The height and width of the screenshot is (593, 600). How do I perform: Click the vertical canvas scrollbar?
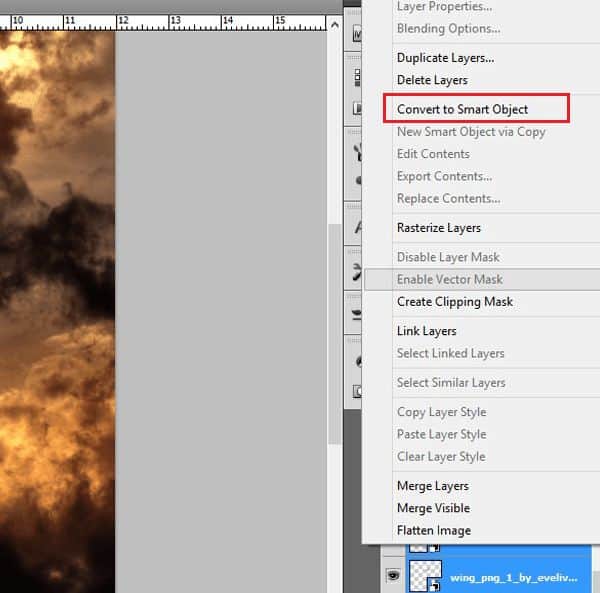click(334, 330)
